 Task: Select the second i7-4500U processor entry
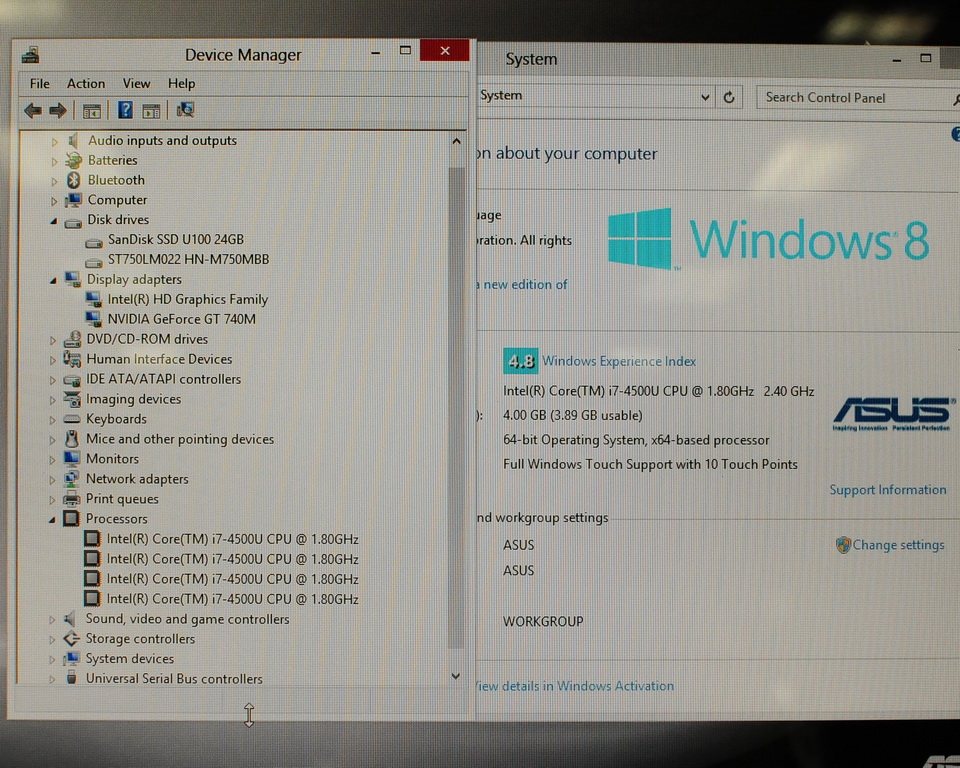coord(233,559)
